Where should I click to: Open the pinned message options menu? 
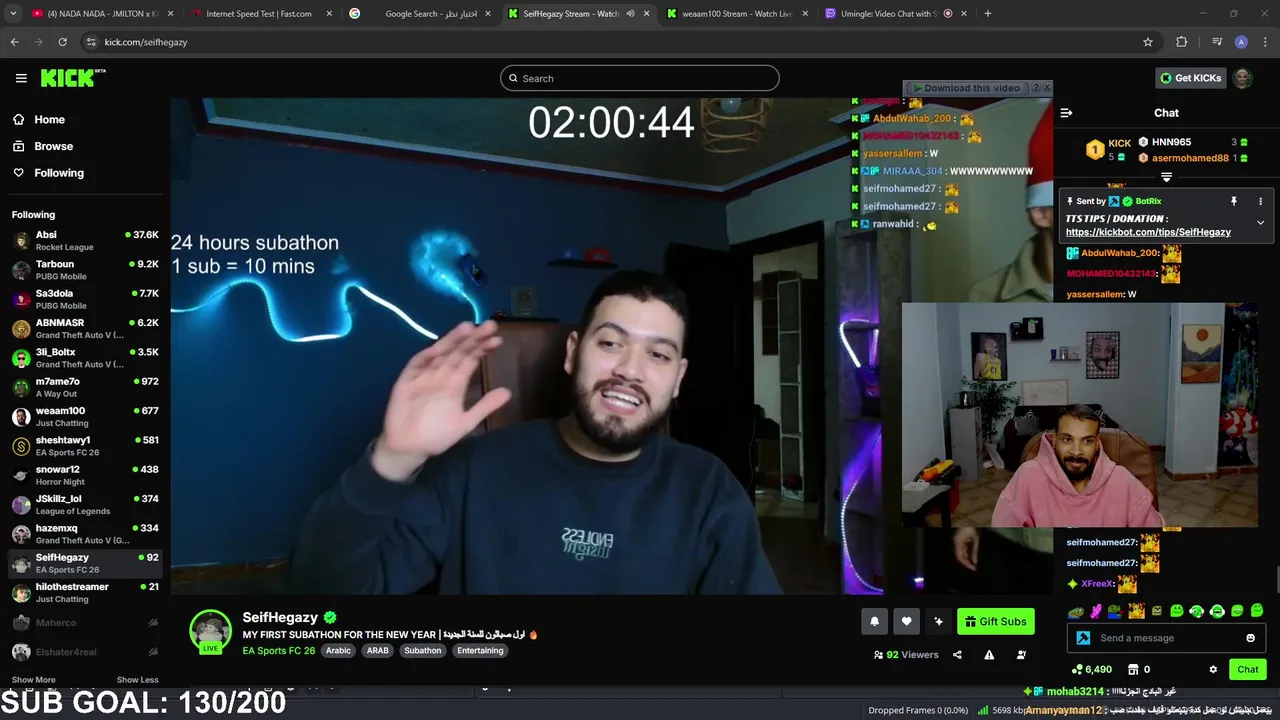point(1260,201)
